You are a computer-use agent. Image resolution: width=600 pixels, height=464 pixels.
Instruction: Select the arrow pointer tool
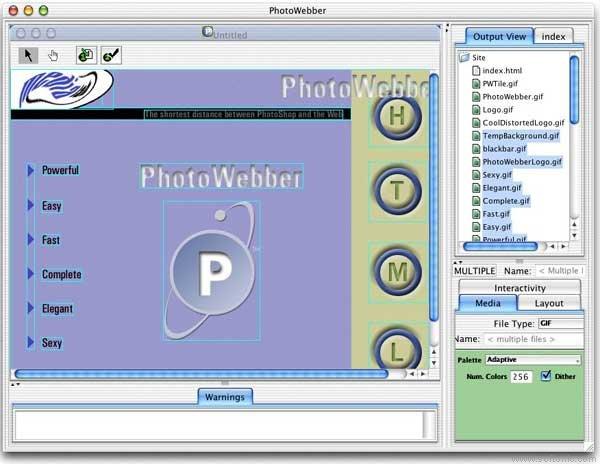pyautogui.click(x=28, y=55)
